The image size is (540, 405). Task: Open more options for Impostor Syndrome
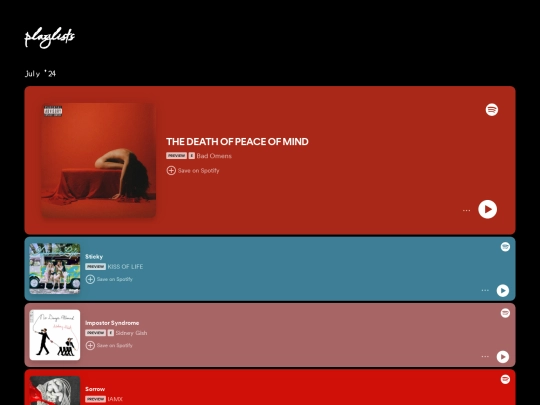point(485,356)
